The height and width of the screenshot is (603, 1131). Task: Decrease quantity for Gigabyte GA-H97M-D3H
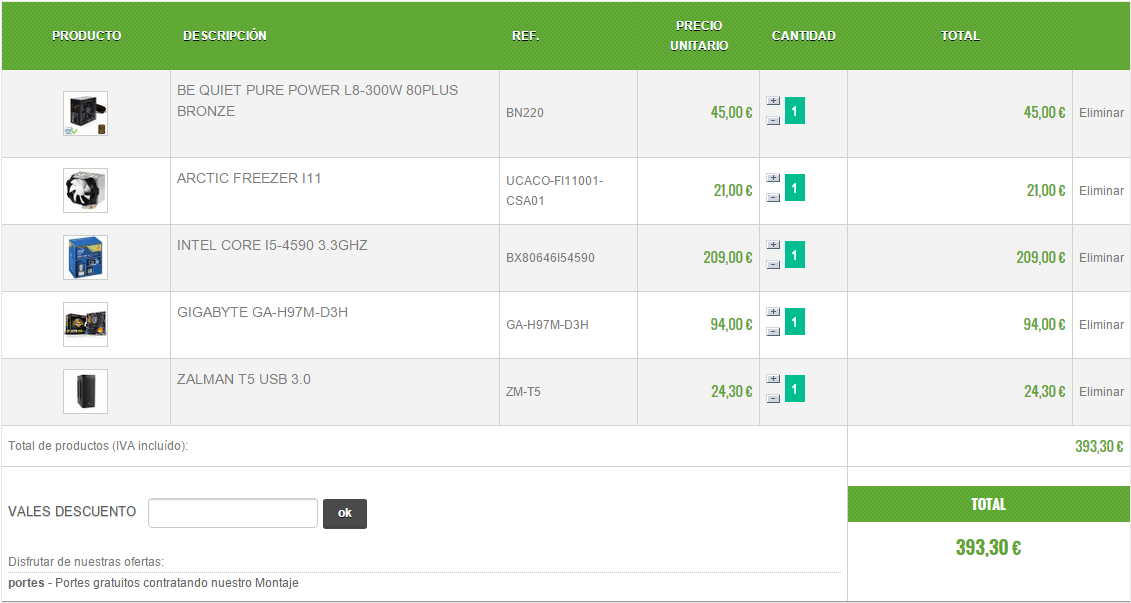pyautogui.click(x=773, y=332)
